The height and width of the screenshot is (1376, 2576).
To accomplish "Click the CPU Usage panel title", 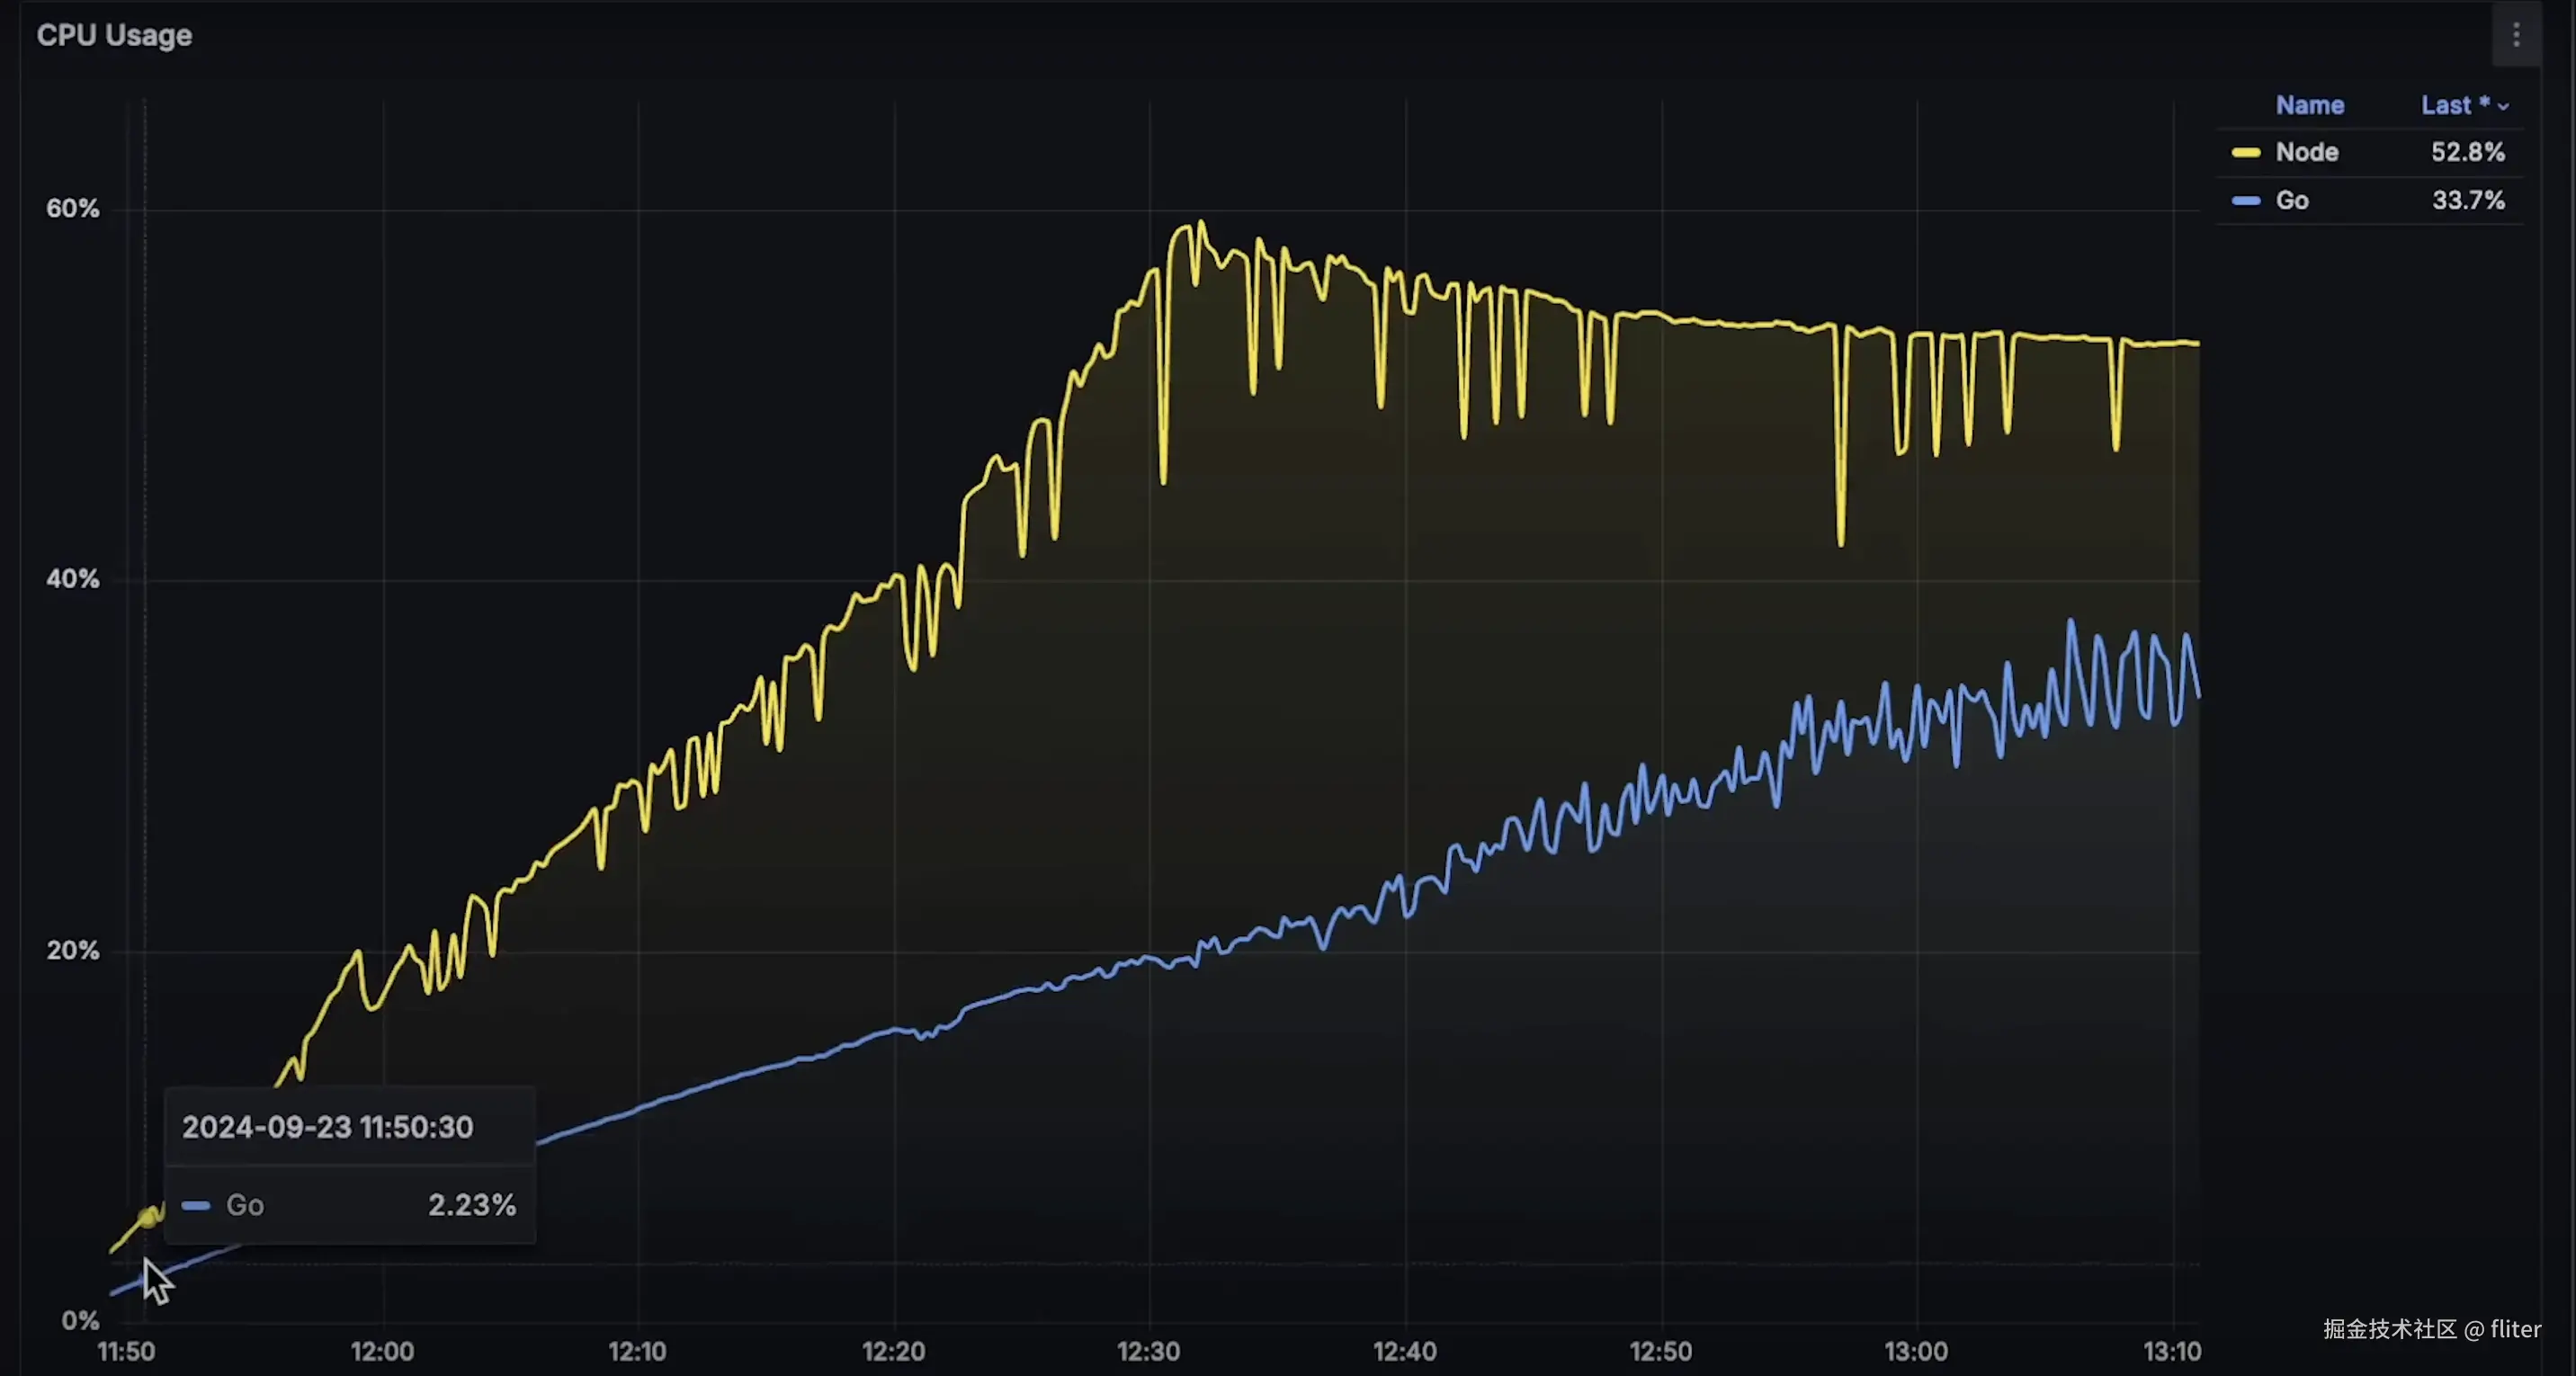I will click(114, 36).
